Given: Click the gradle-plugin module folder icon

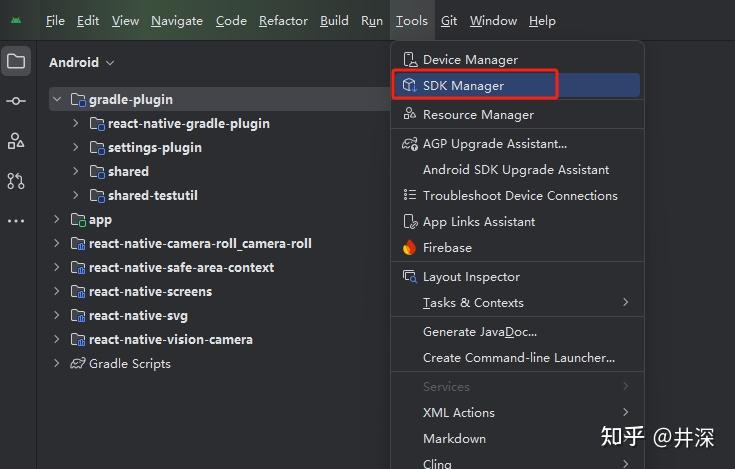Looking at the screenshot, I should click(x=78, y=99).
